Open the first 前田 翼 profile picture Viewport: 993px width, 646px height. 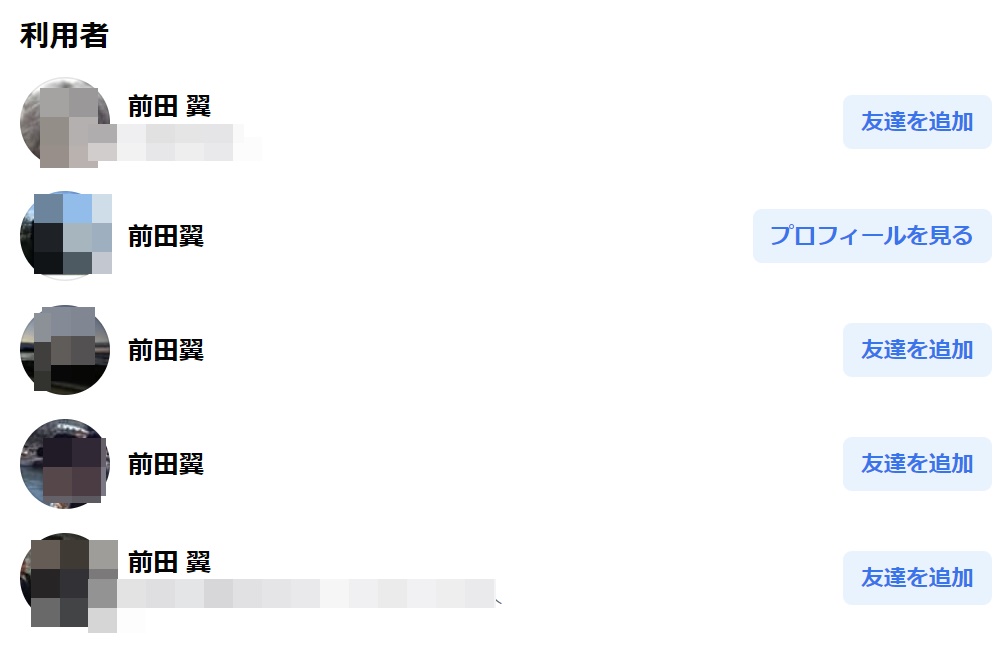[65, 122]
